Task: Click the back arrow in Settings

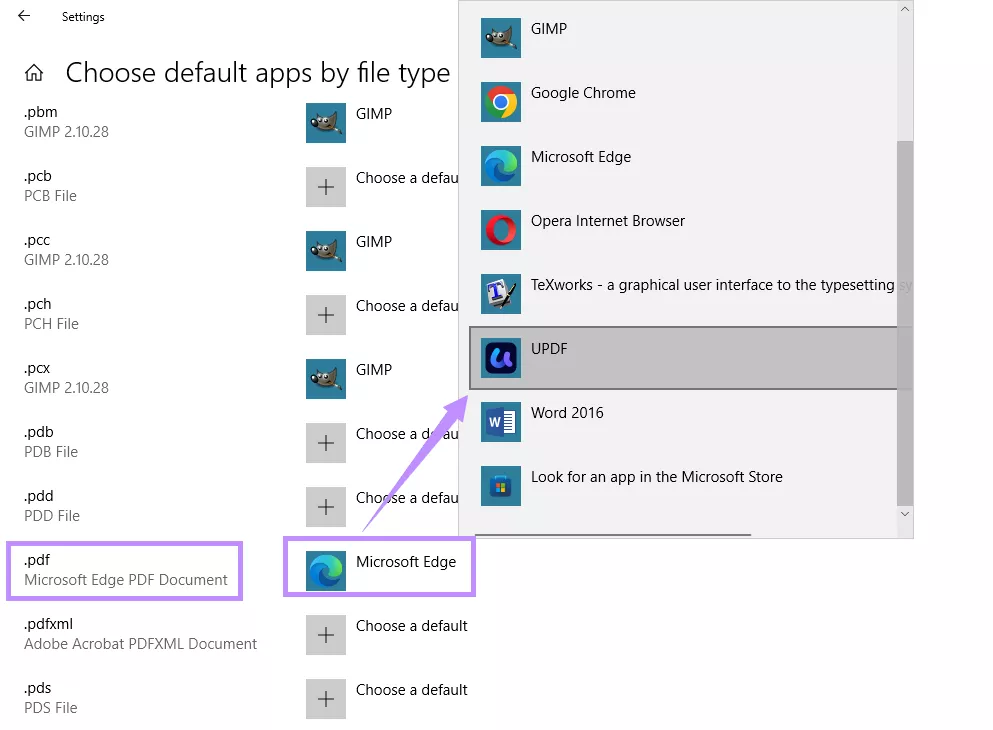Action: (22, 16)
